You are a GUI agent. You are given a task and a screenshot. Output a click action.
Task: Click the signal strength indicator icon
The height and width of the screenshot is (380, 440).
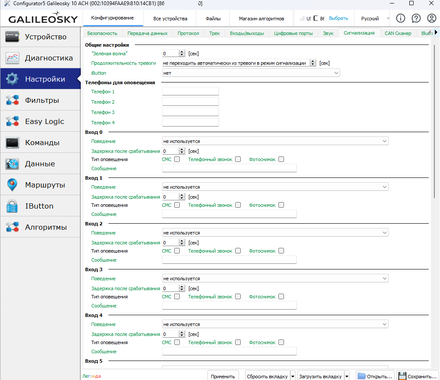tap(302, 18)
